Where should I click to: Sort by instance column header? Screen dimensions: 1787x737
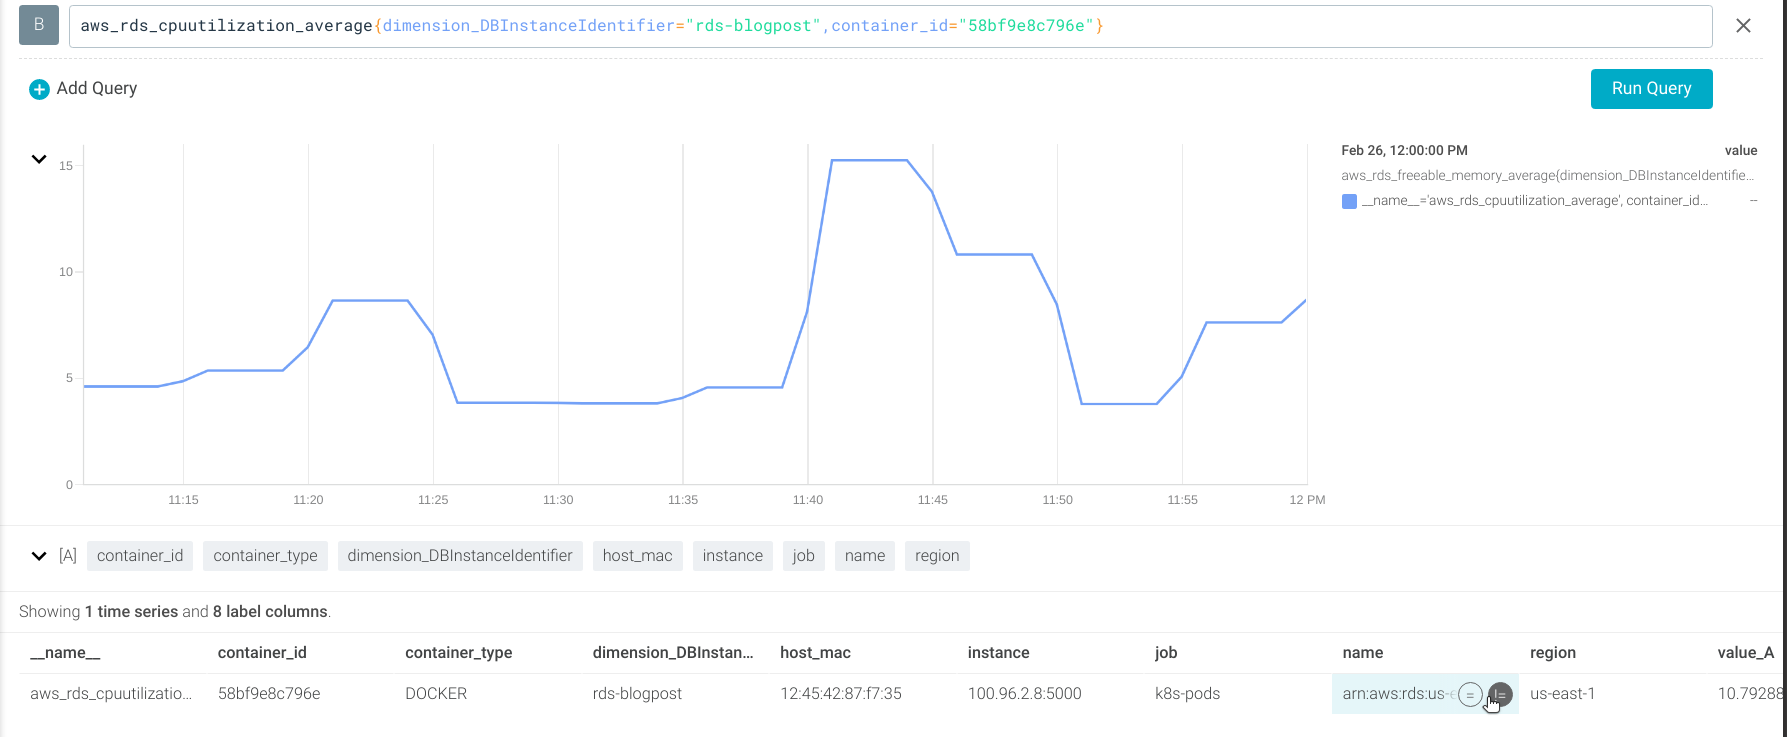998,653
